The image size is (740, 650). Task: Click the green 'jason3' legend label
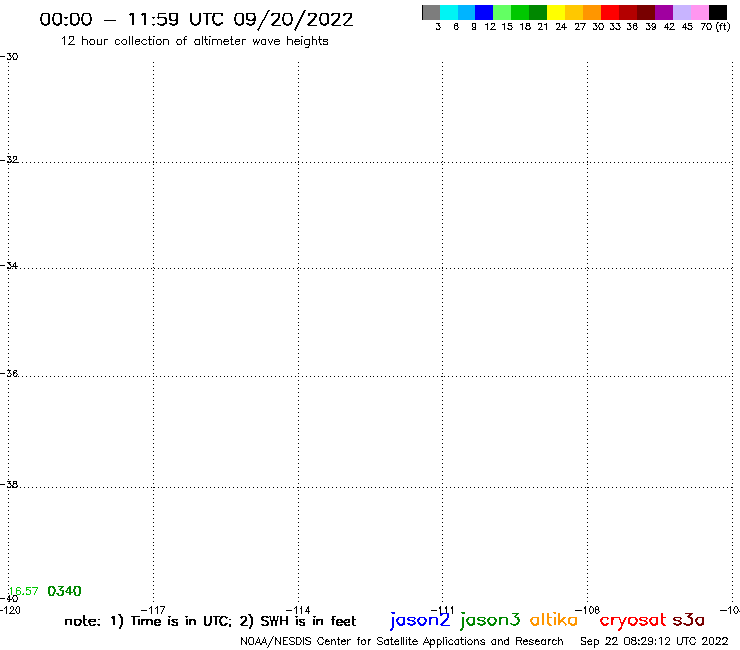coord(490,620)
